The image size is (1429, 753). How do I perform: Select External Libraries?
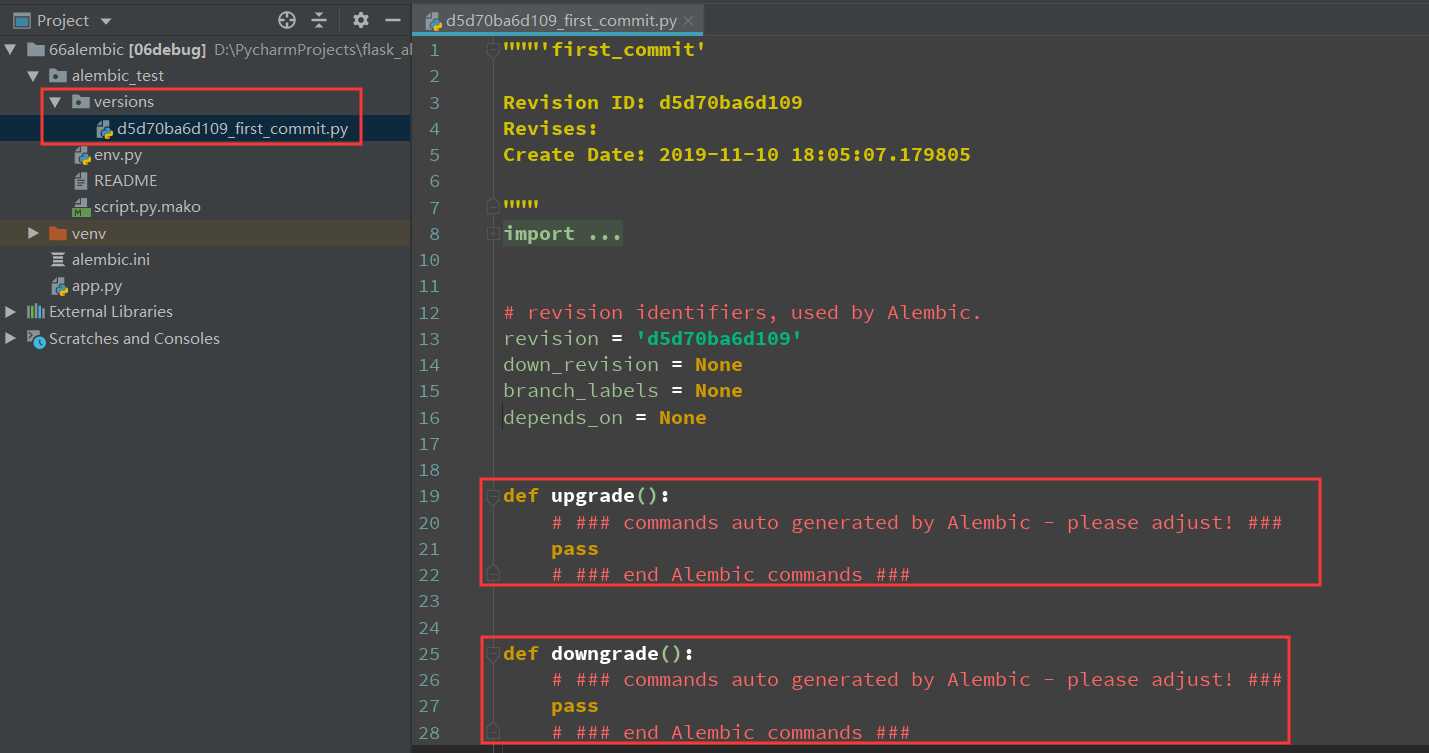pyautogui.click(x=111, y=311)
